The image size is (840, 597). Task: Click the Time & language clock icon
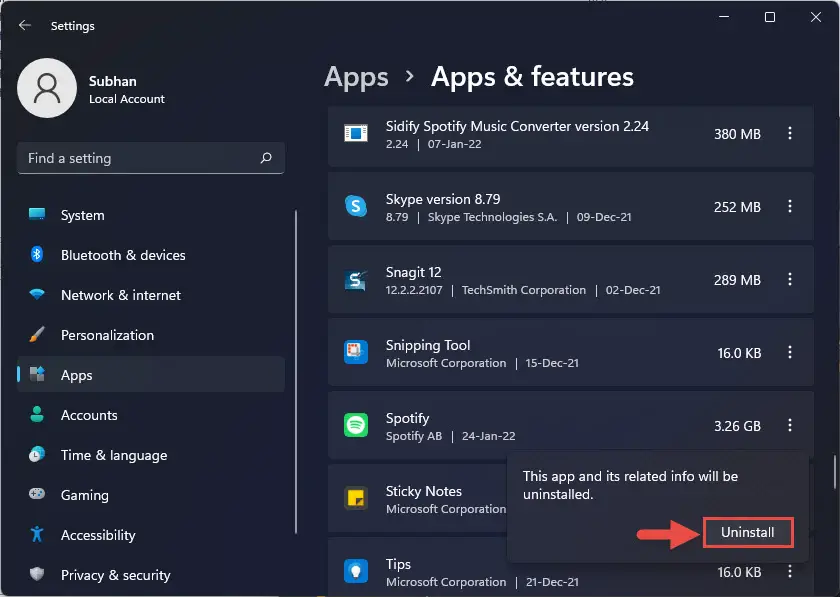[37, 454]
